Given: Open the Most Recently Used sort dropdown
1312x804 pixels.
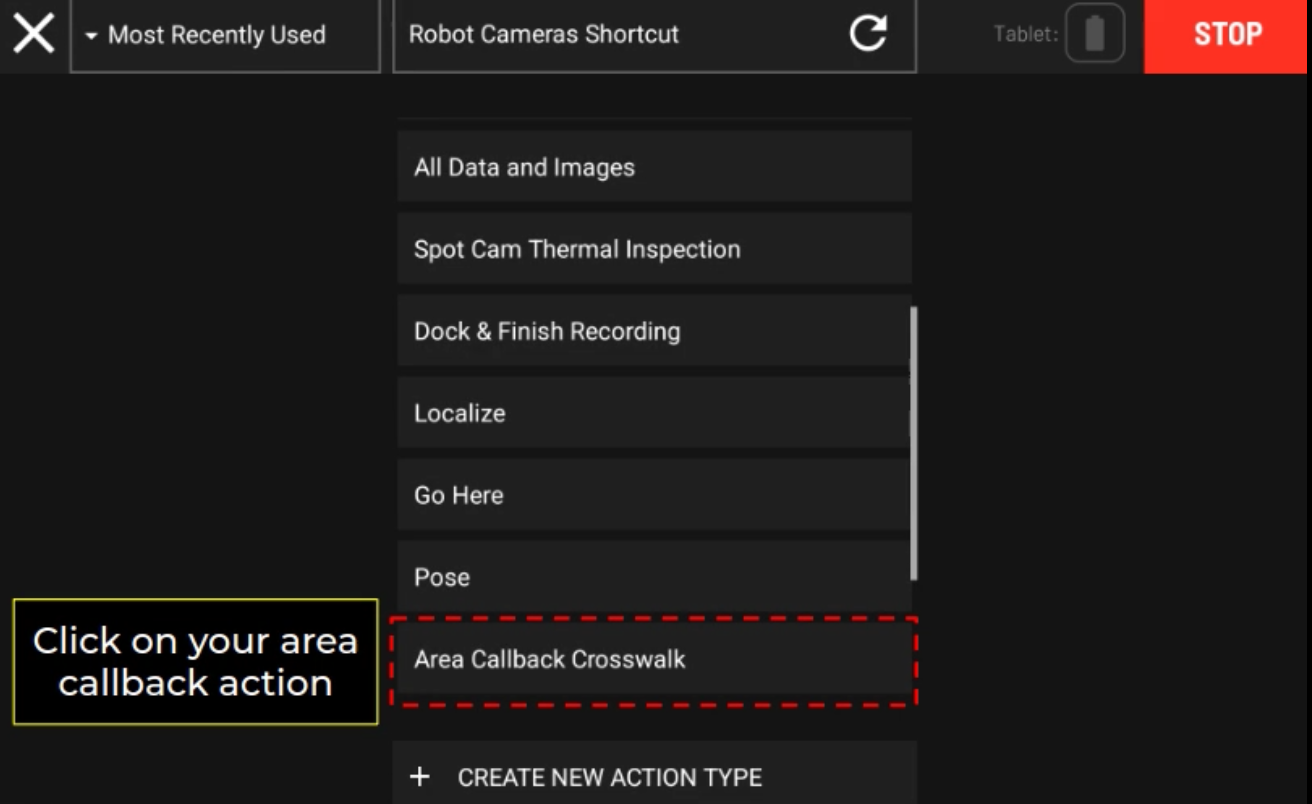Looking at the screenshot, I should click(225, 36).
